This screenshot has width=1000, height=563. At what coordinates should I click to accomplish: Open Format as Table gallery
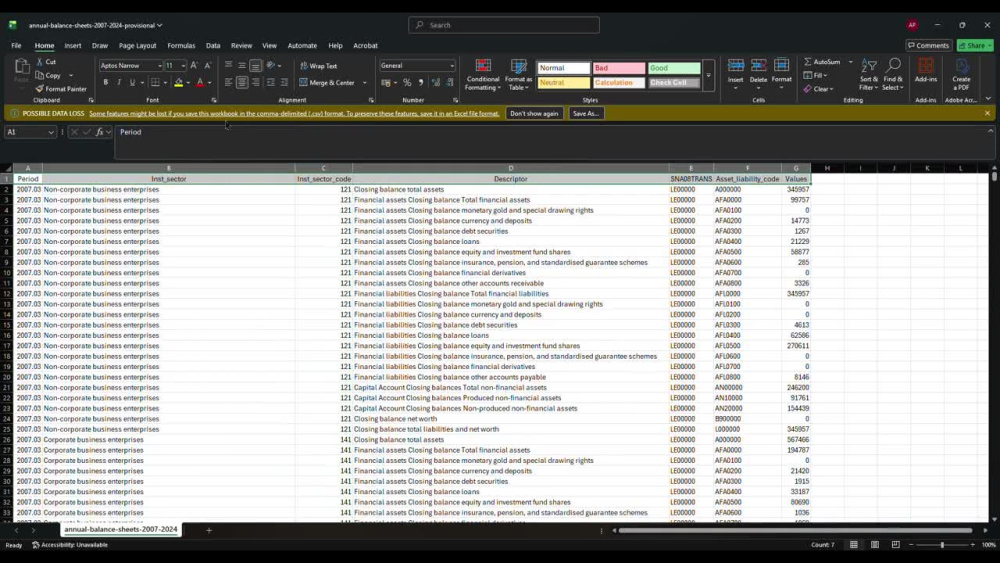[518, 75]
